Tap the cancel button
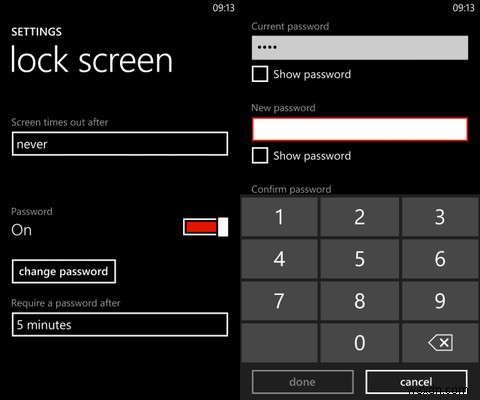 coord(417,382)
